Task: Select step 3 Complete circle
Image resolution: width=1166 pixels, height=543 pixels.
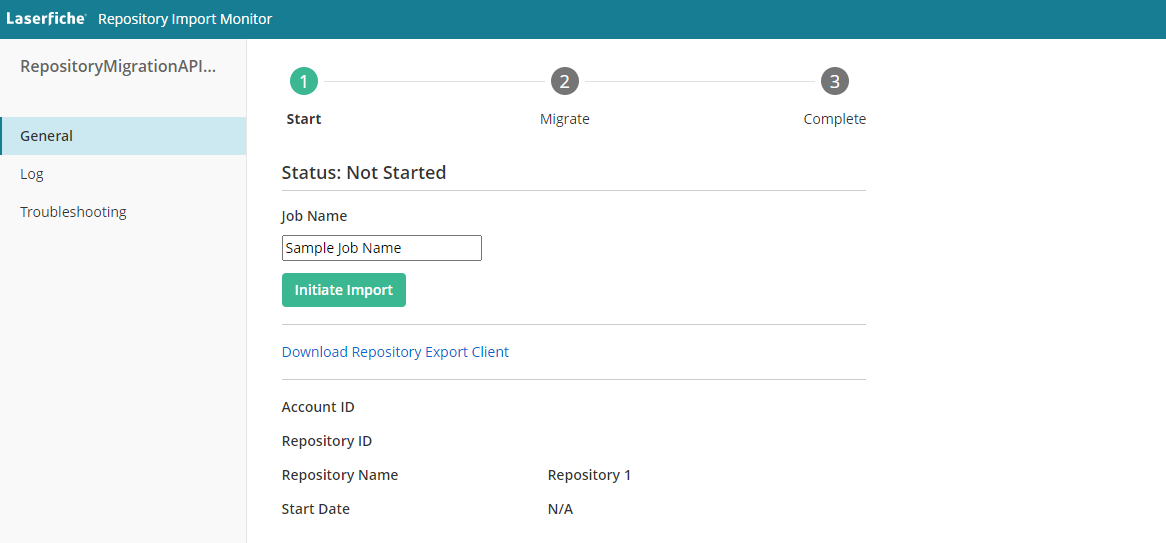Action: pos(835,81)
